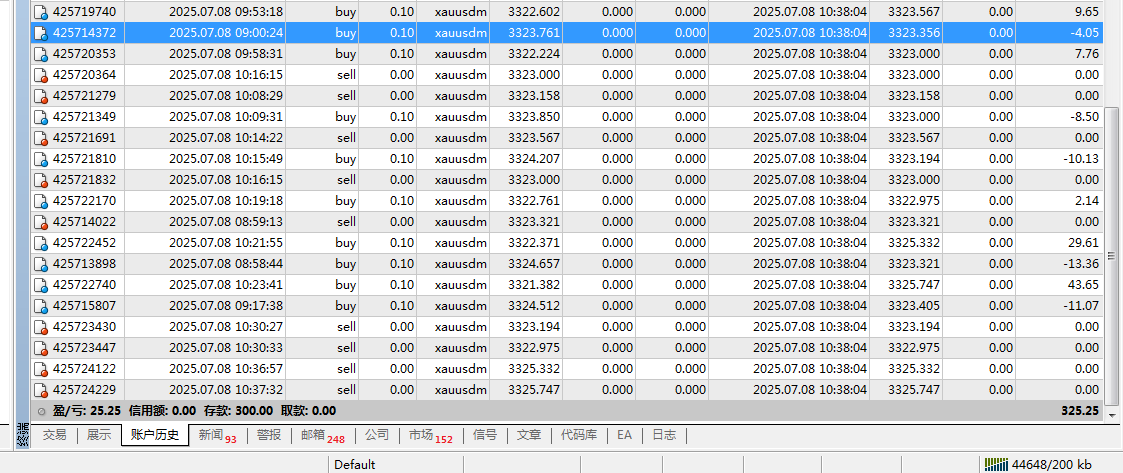Click the sell order icon beside 425723447
Image resolution: width=1123 pixels, height=473 pixels.
pyautogui.click(x=42, y=348)
